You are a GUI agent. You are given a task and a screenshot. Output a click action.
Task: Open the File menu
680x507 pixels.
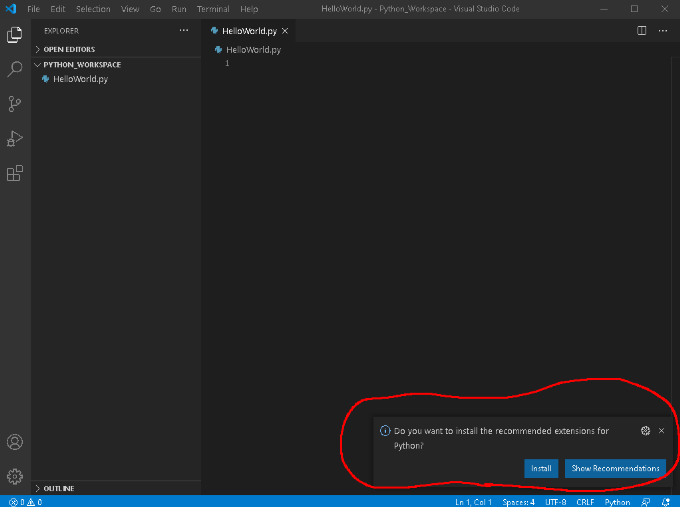pyautogui.click(x=33, y=9)
